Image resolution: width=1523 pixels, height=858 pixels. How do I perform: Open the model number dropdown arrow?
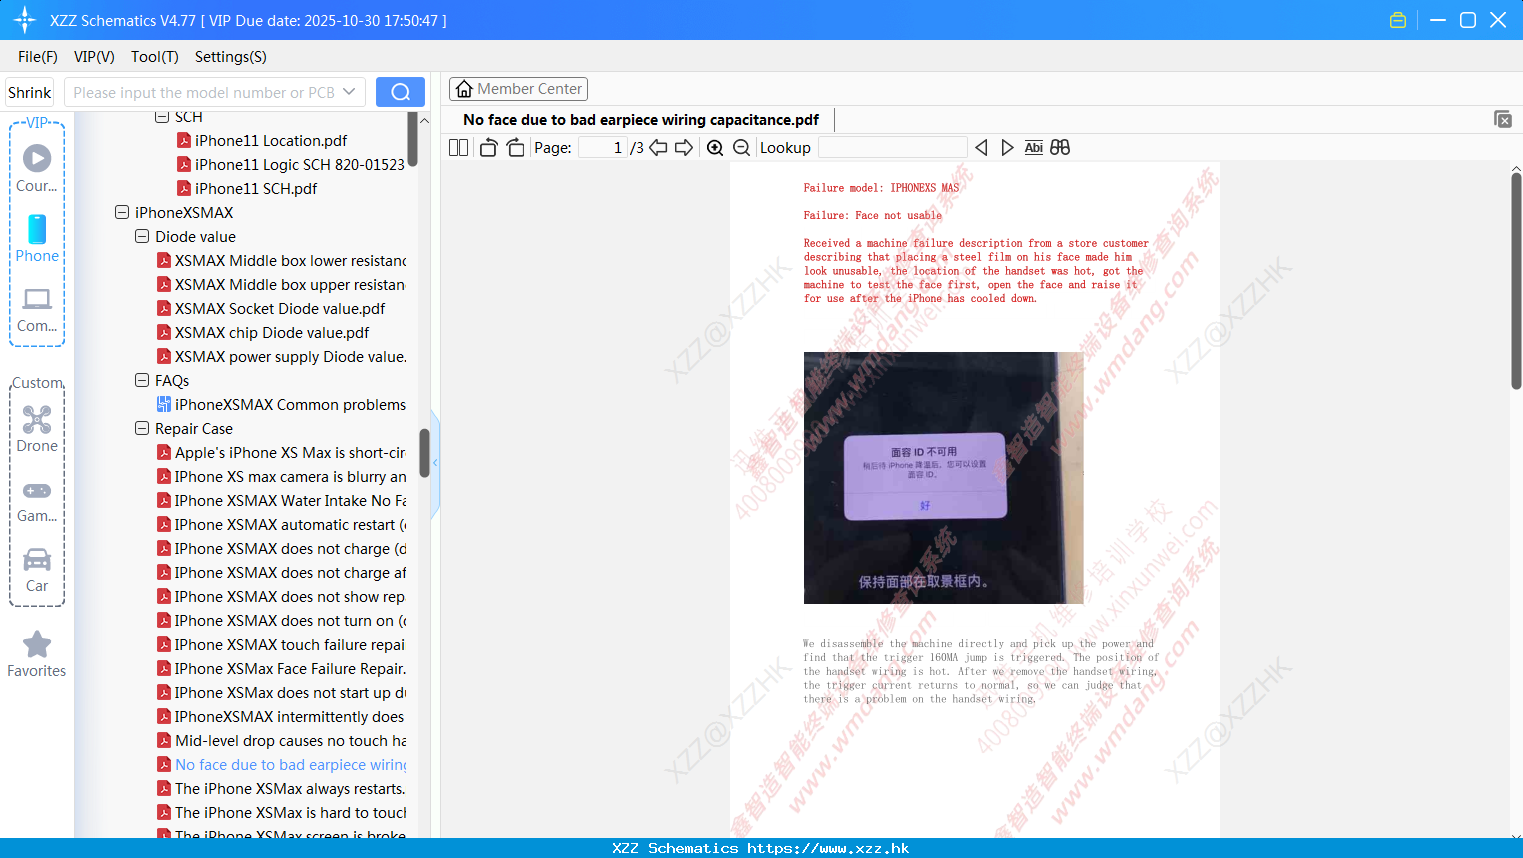(349, 92)
